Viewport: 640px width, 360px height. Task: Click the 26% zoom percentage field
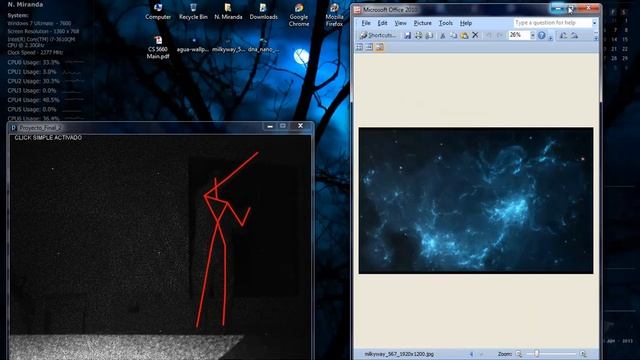click(518, 35)
